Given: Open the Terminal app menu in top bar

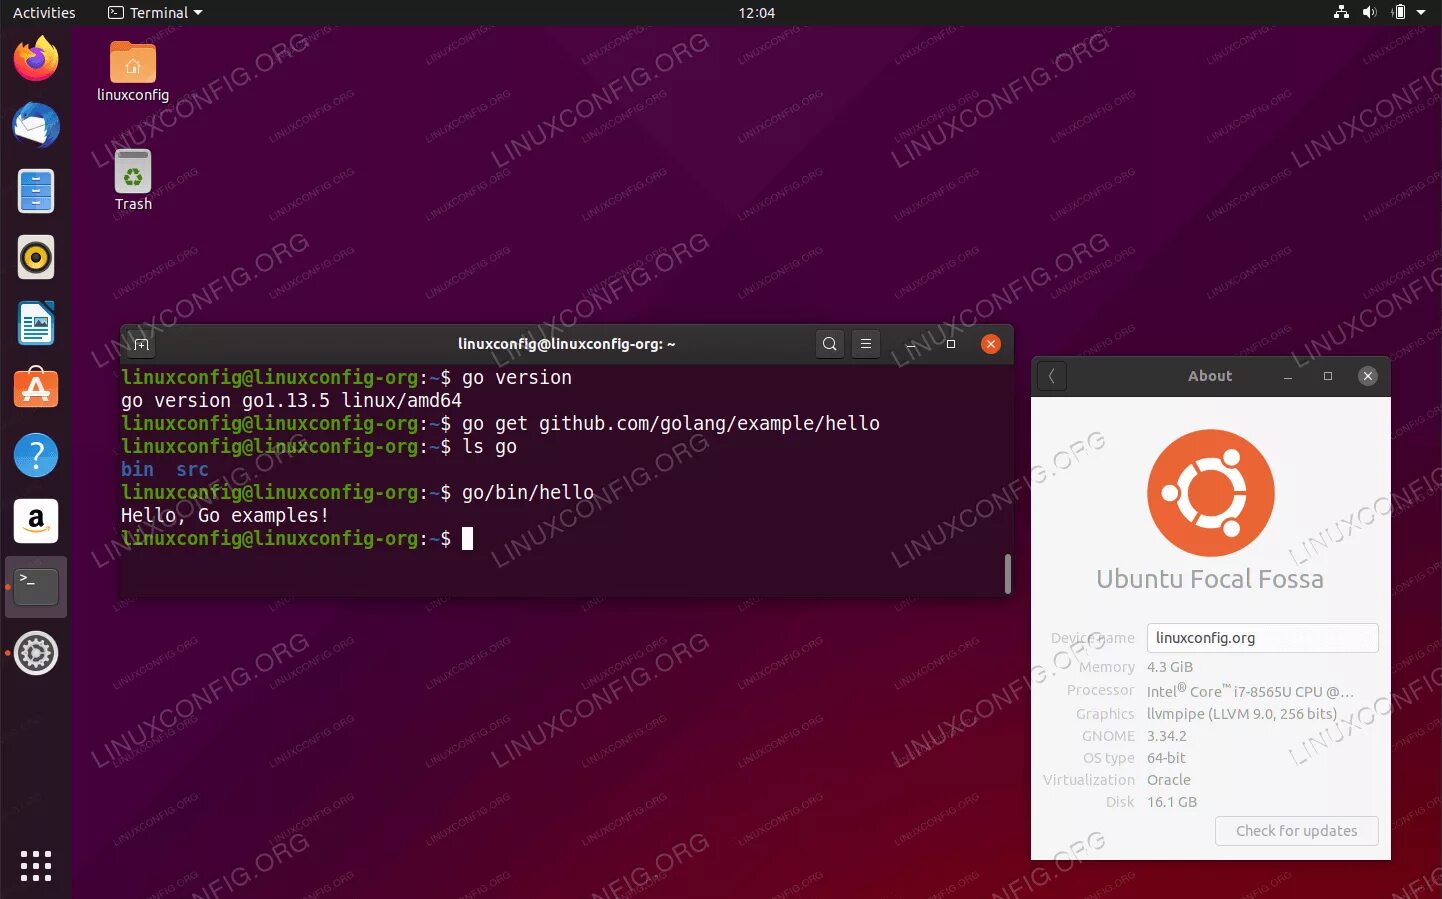Looking at the screenshot, I should (x=155, y=12).
